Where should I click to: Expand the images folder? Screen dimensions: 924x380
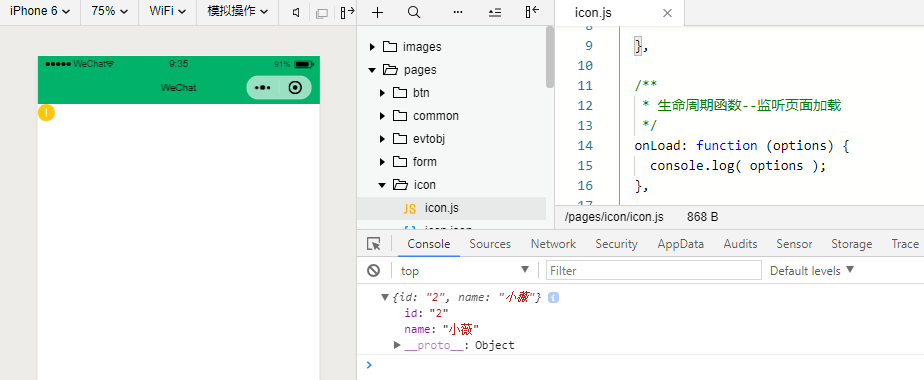[372, 47]
